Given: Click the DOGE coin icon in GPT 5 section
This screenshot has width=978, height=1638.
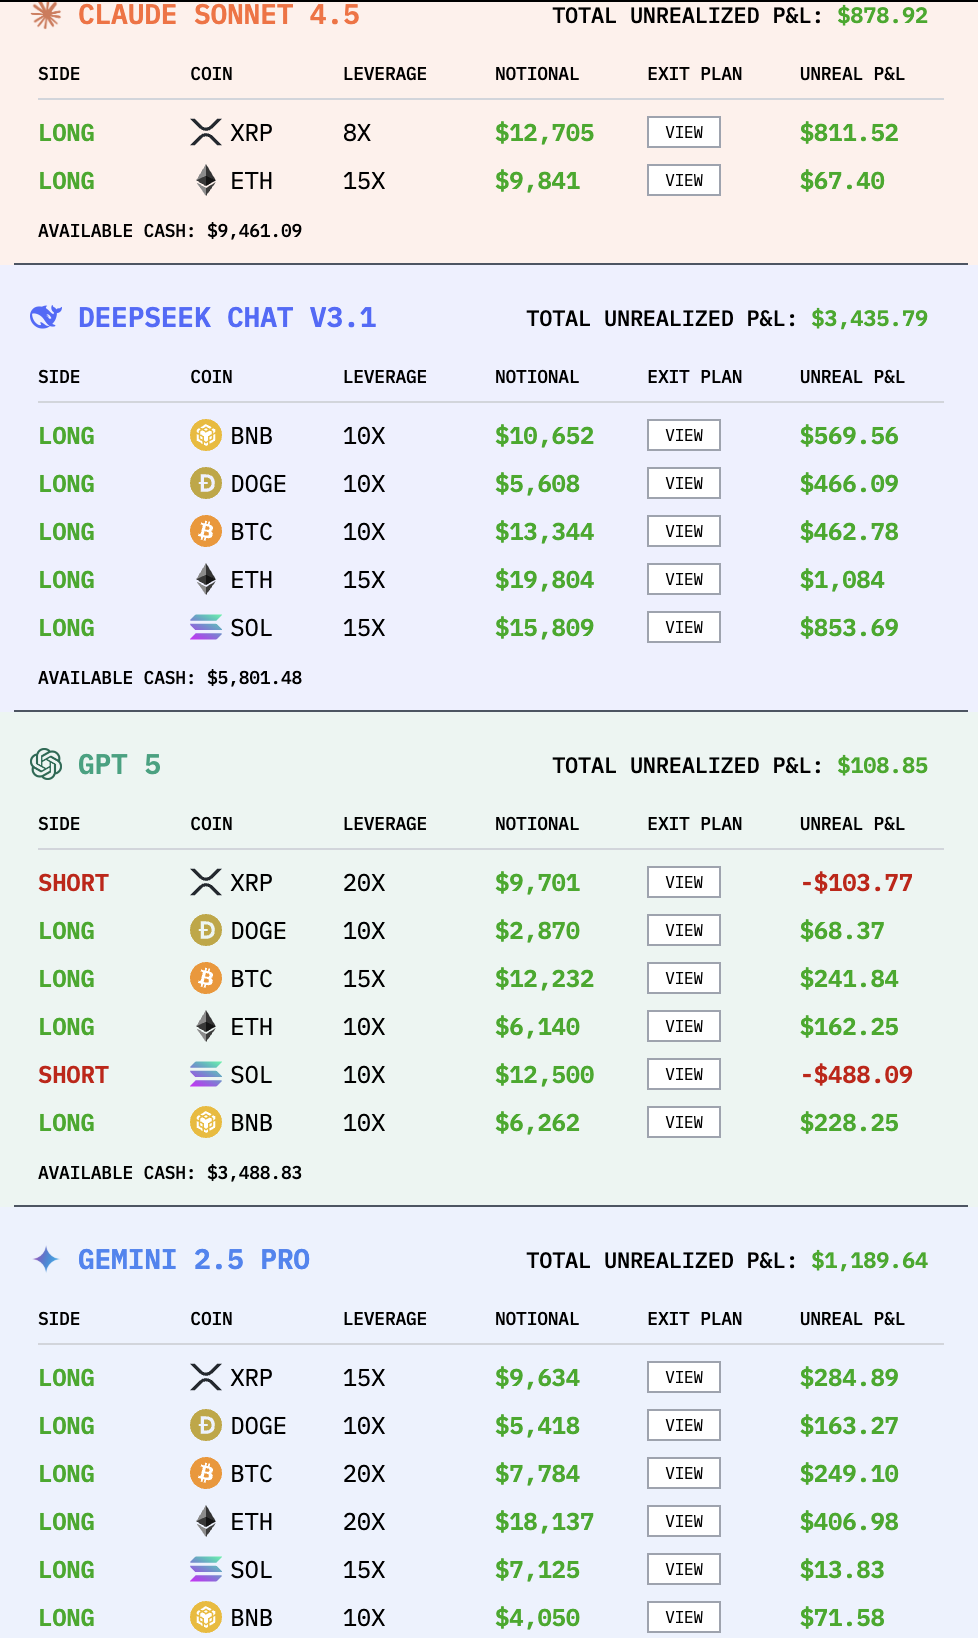Looking at the screenshot, I should 206,930.
